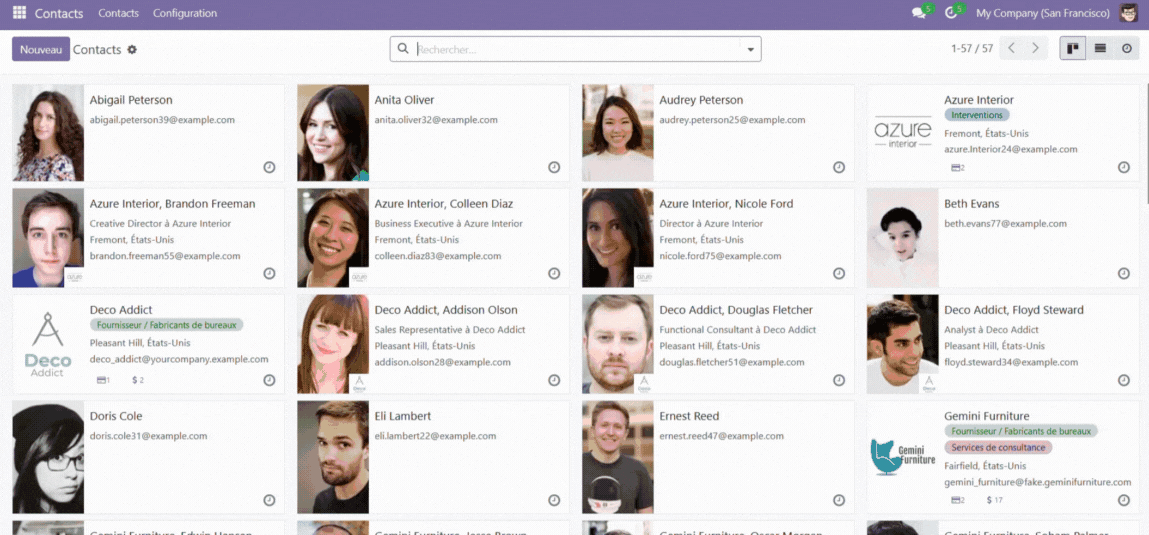Open the Configuration menu
The image size is (1149, 535).
click(x=185, y=13)
